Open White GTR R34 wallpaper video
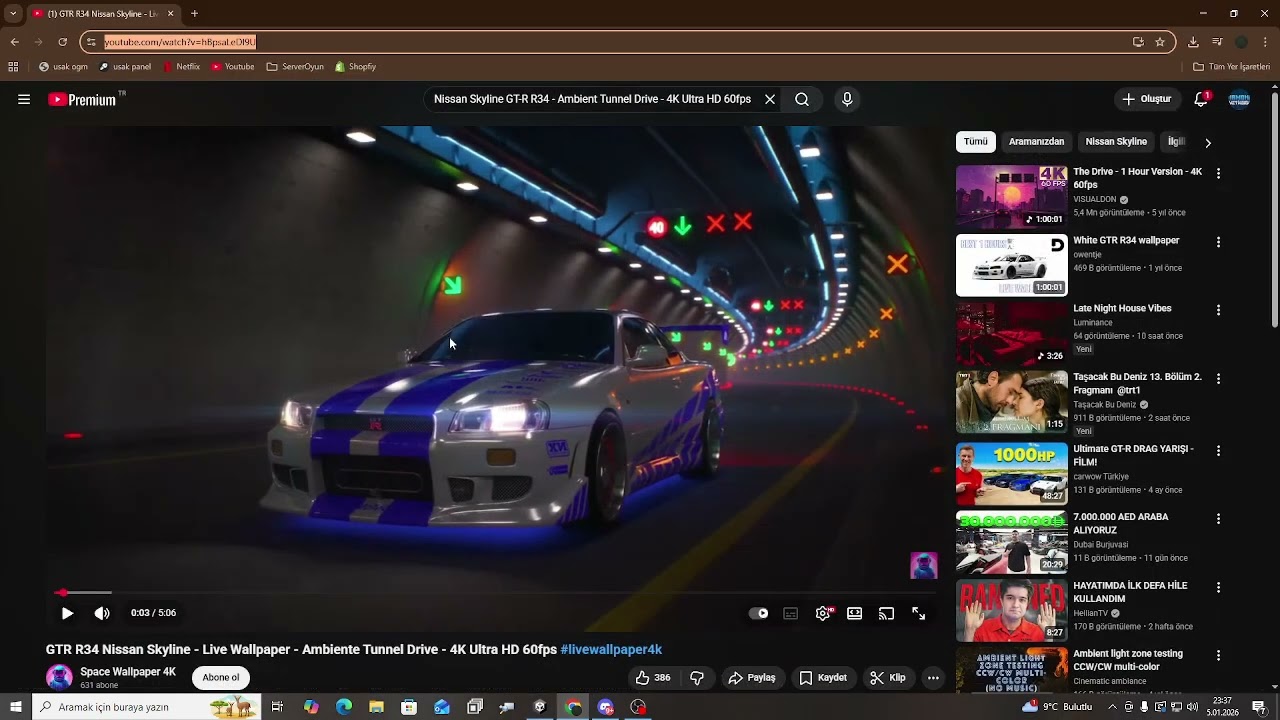This screenshot has width=1280, height=720. 1126,240
